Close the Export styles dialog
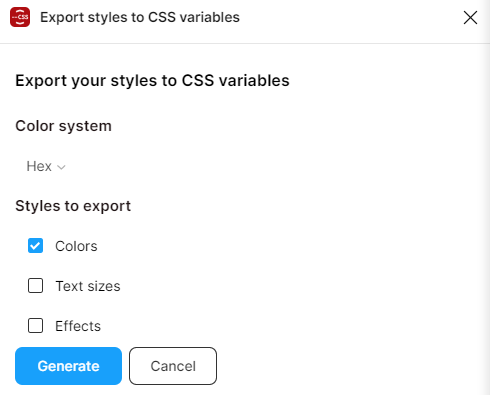This screenshot has height=395, width=490. pos(470,17)
